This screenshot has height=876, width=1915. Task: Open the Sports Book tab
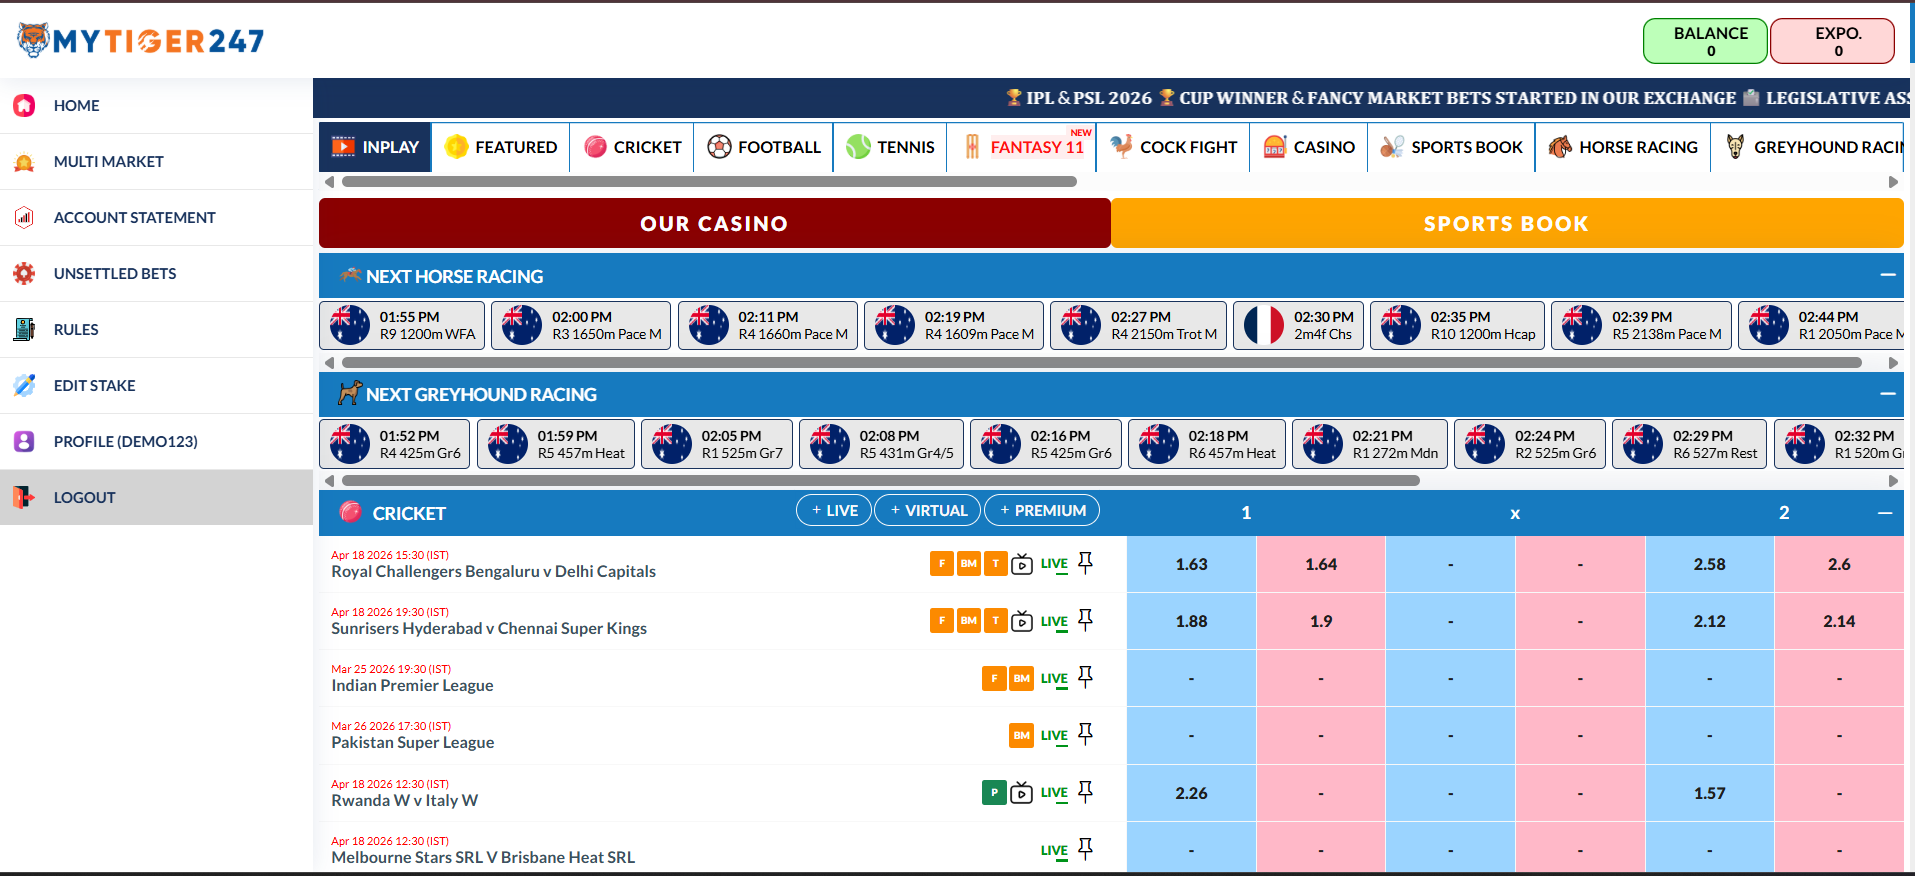click(1451, 147)
